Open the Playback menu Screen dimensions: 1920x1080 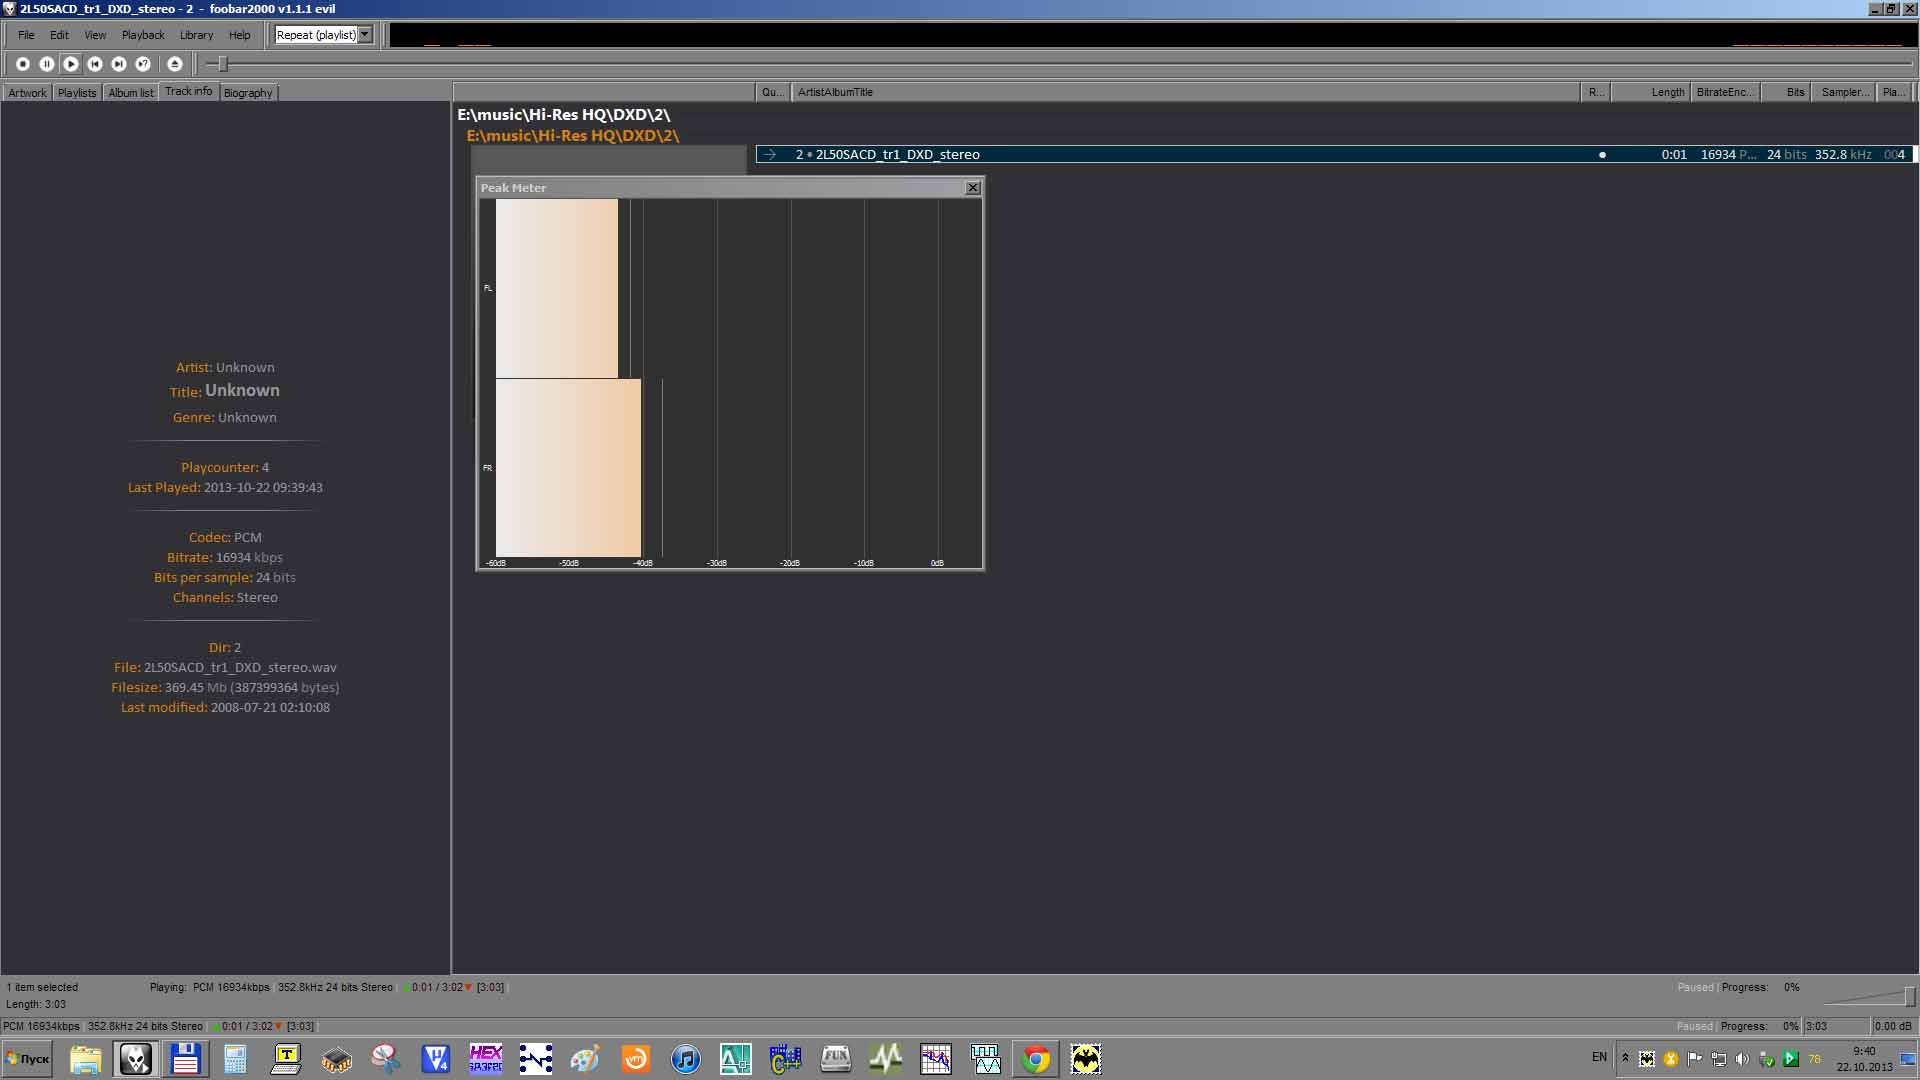(x=143, y=35)
